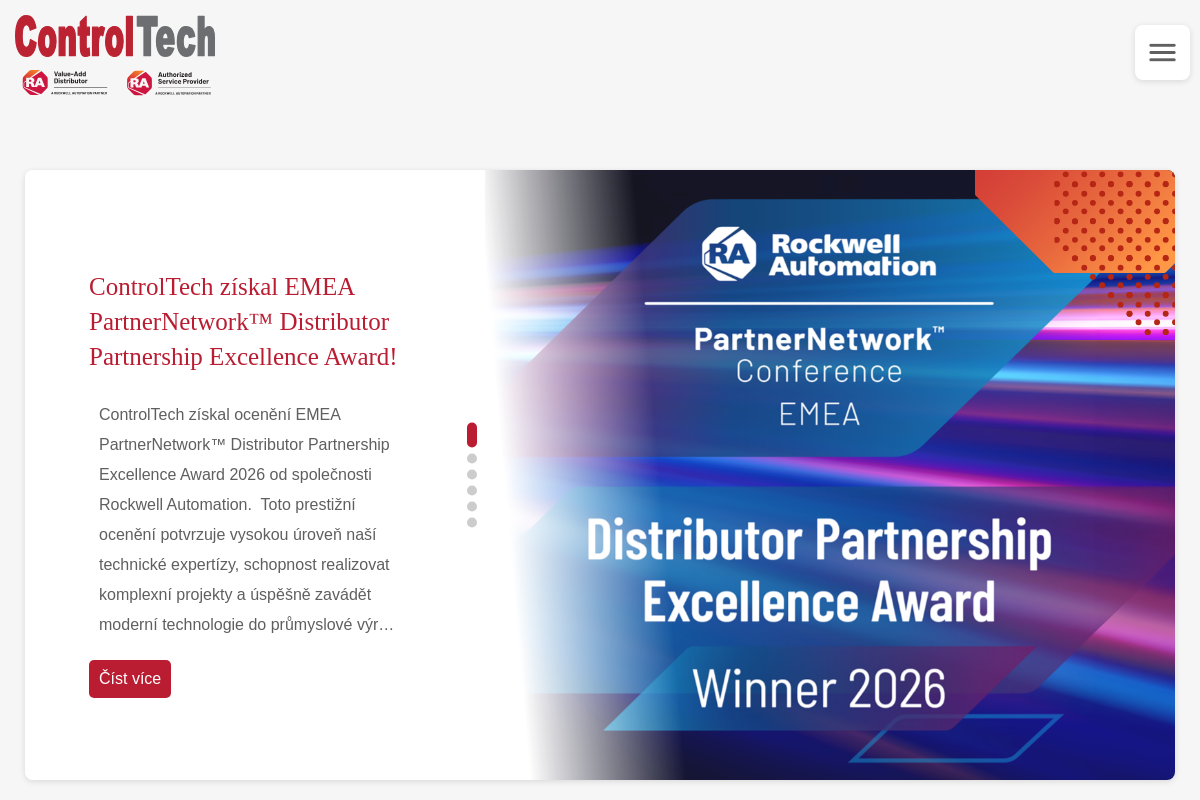Viewport: 1200px width, 800px height.
Task: Click the Value-Add Distributor RA badge
Action: click(65, 82)
